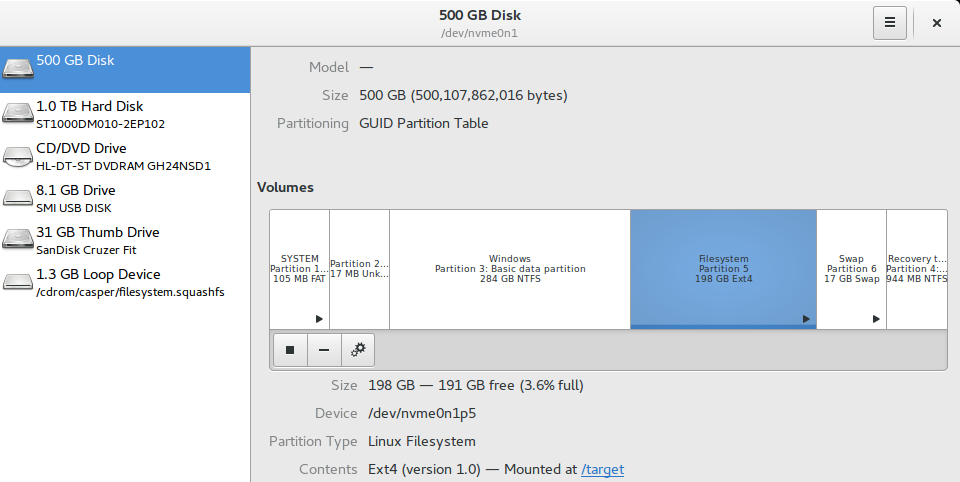960x482 pixels.
Task: Select the 1.3 GB Loop Device entry
Action: coord(125,283)
